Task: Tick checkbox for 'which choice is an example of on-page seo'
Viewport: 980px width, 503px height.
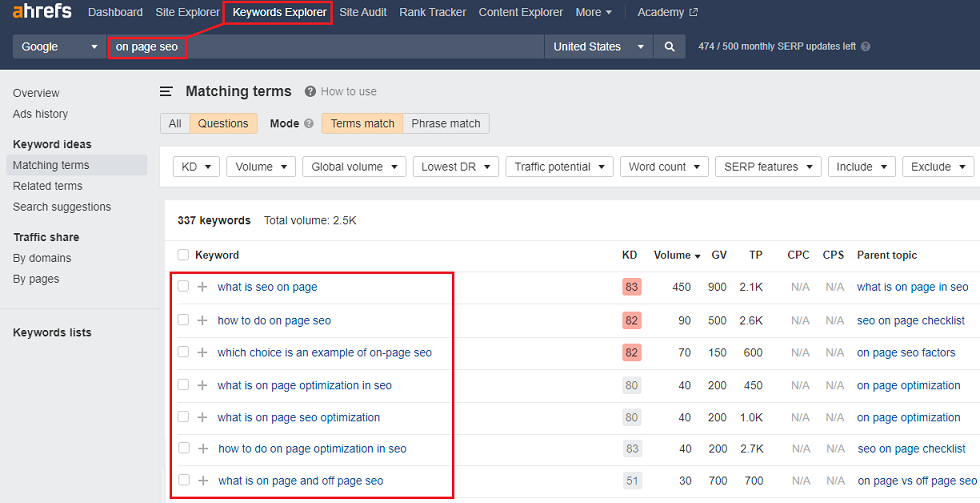Action: 183,352
